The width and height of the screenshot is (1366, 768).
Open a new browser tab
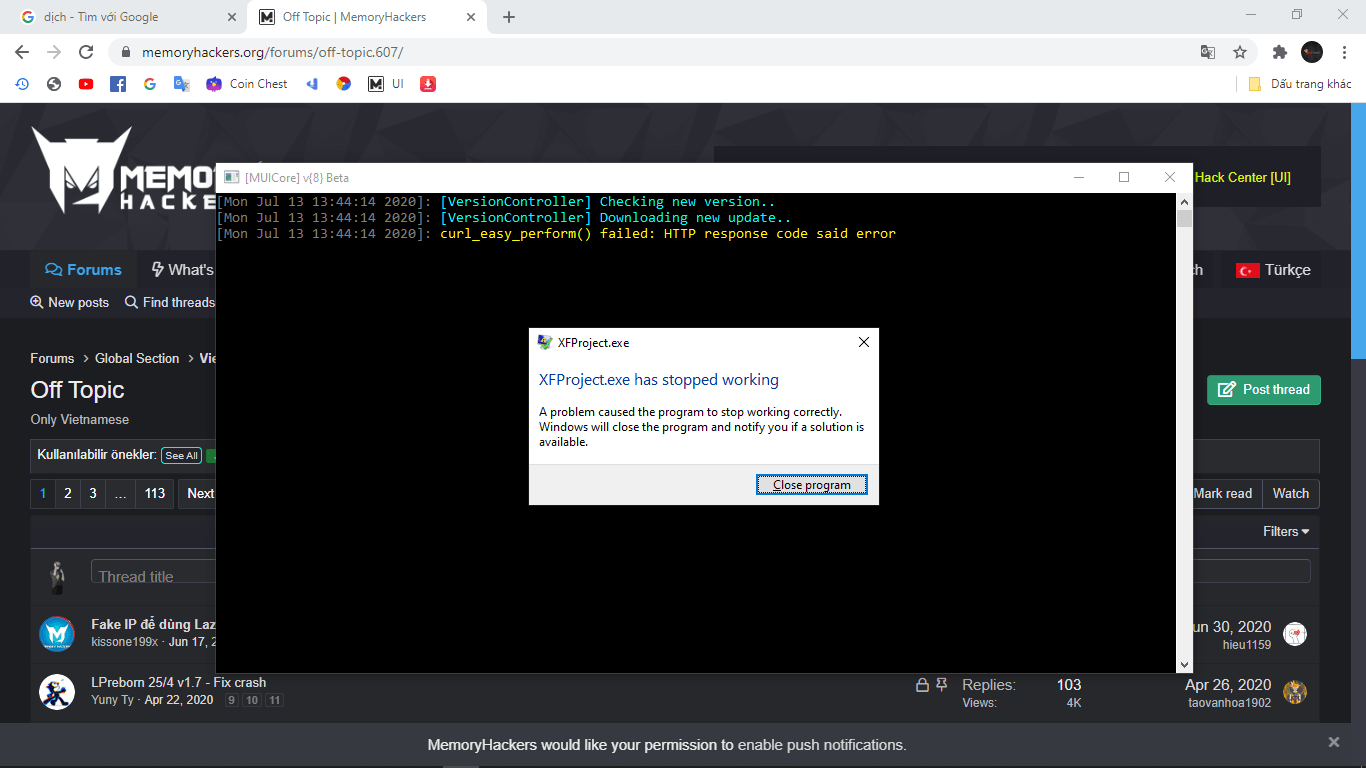509,17
